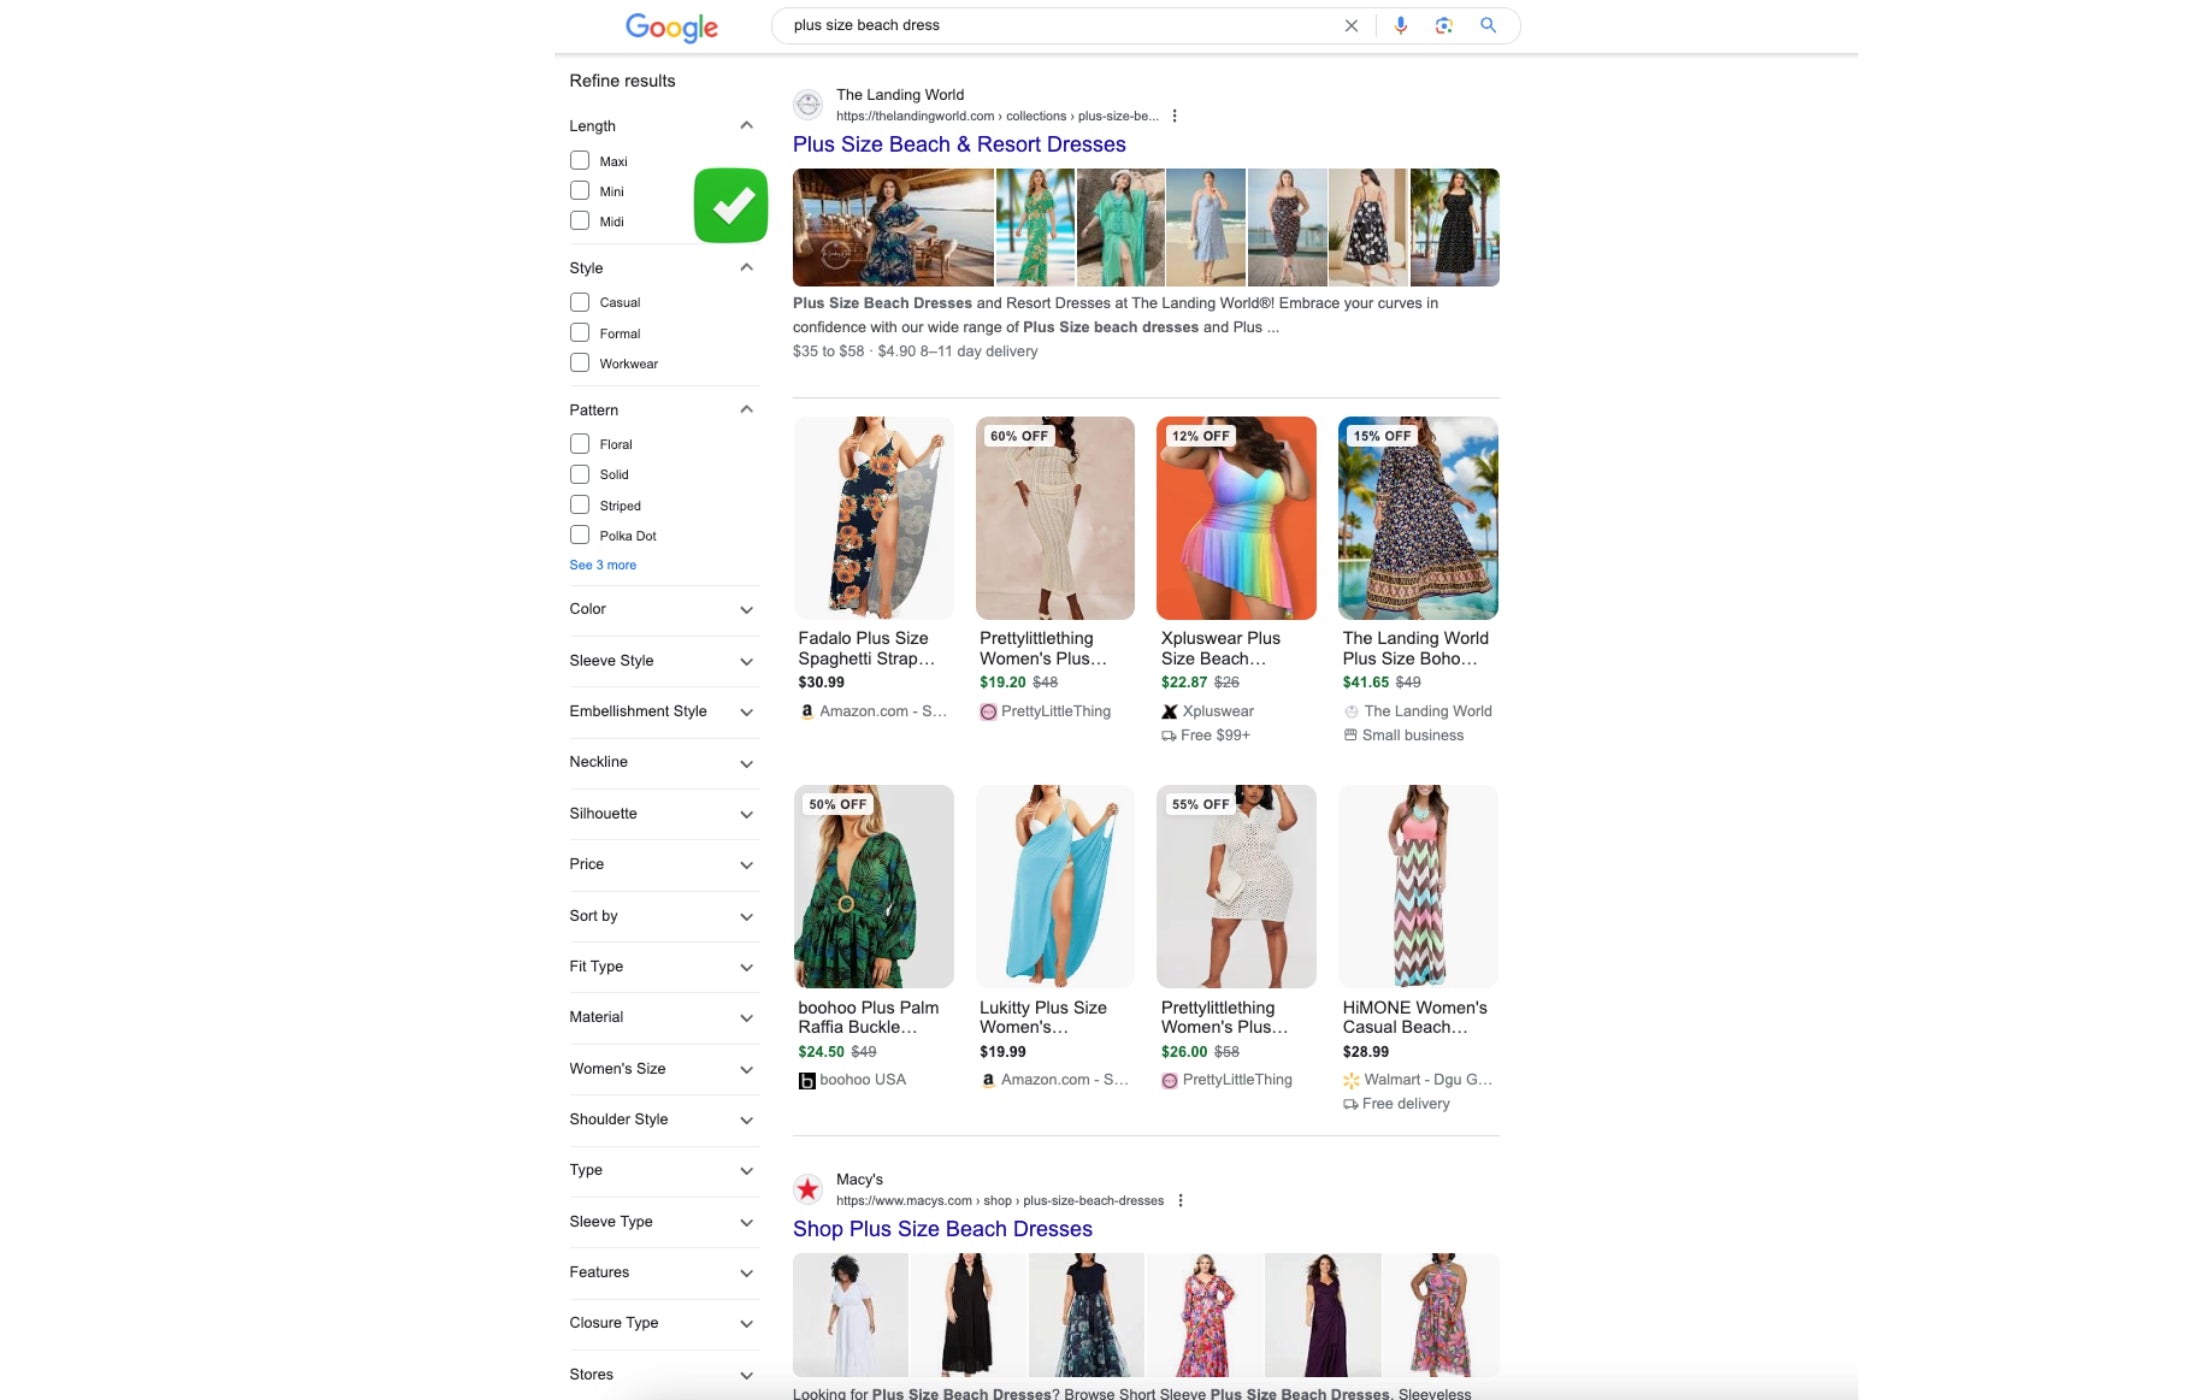This screenshot has width=2200, height=1400.
Task: Check the Maxi length filter
Action: tap(580, 160)
